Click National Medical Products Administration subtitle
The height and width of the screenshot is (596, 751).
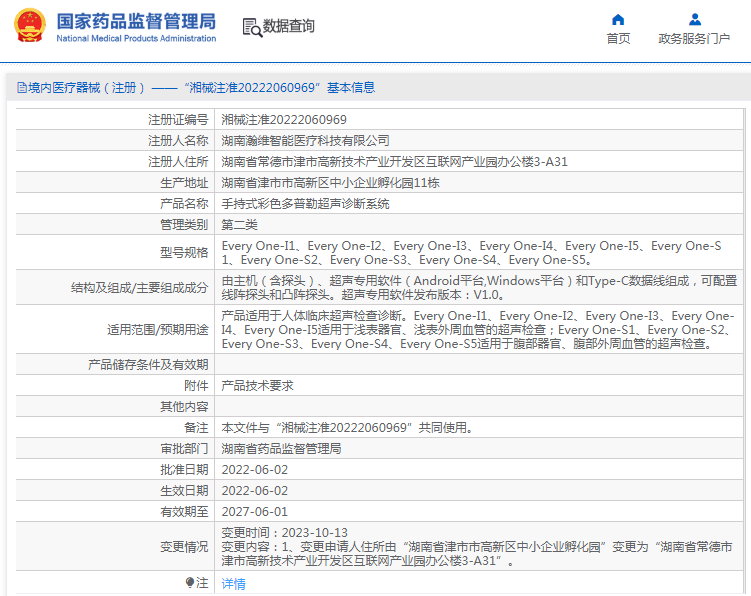click(136, 38)
